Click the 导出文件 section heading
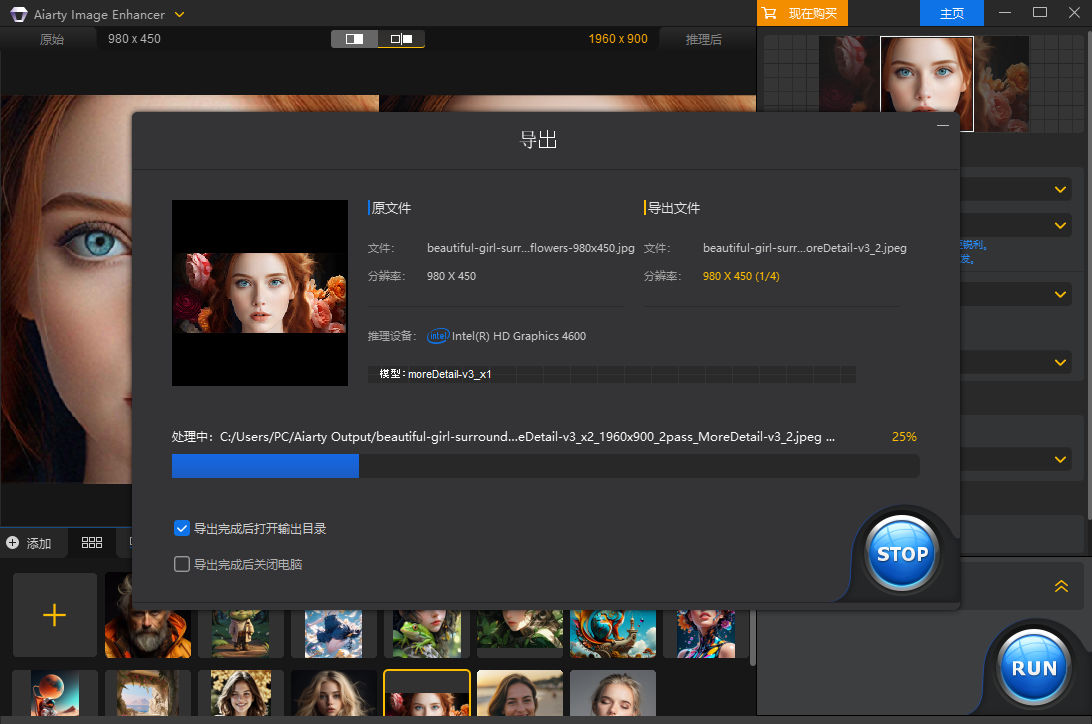1092x724 pixels. tap(674, 208)
